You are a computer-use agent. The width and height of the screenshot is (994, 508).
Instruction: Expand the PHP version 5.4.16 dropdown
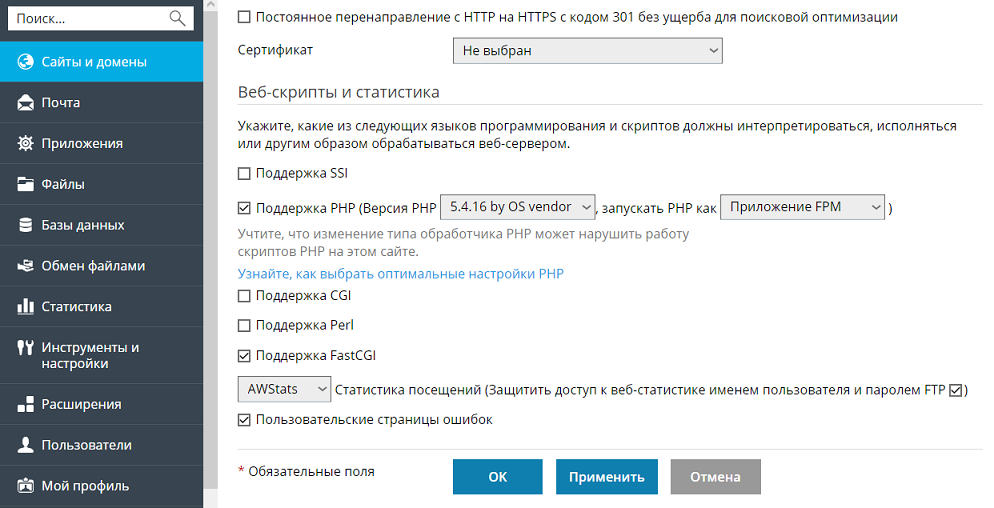[518, 207]
